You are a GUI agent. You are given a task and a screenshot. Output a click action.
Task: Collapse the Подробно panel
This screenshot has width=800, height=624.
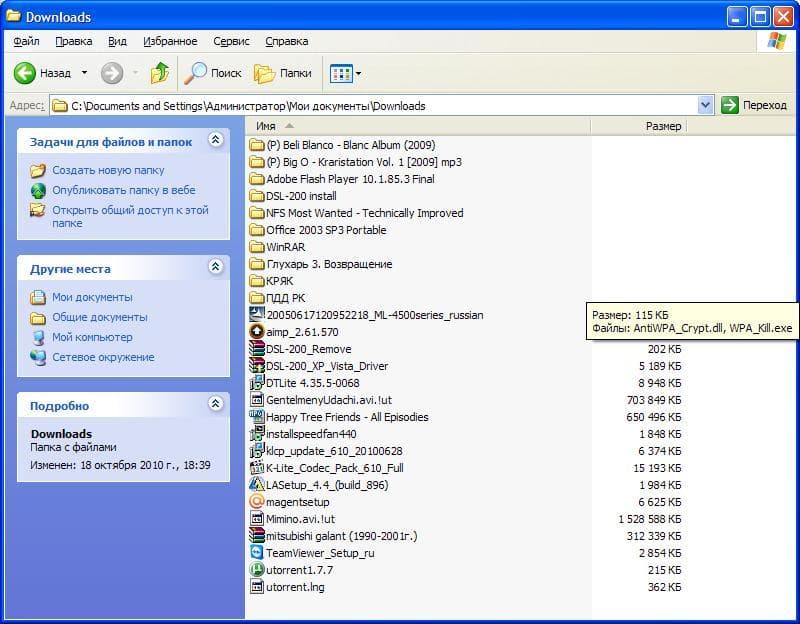(x=216, y=404)
